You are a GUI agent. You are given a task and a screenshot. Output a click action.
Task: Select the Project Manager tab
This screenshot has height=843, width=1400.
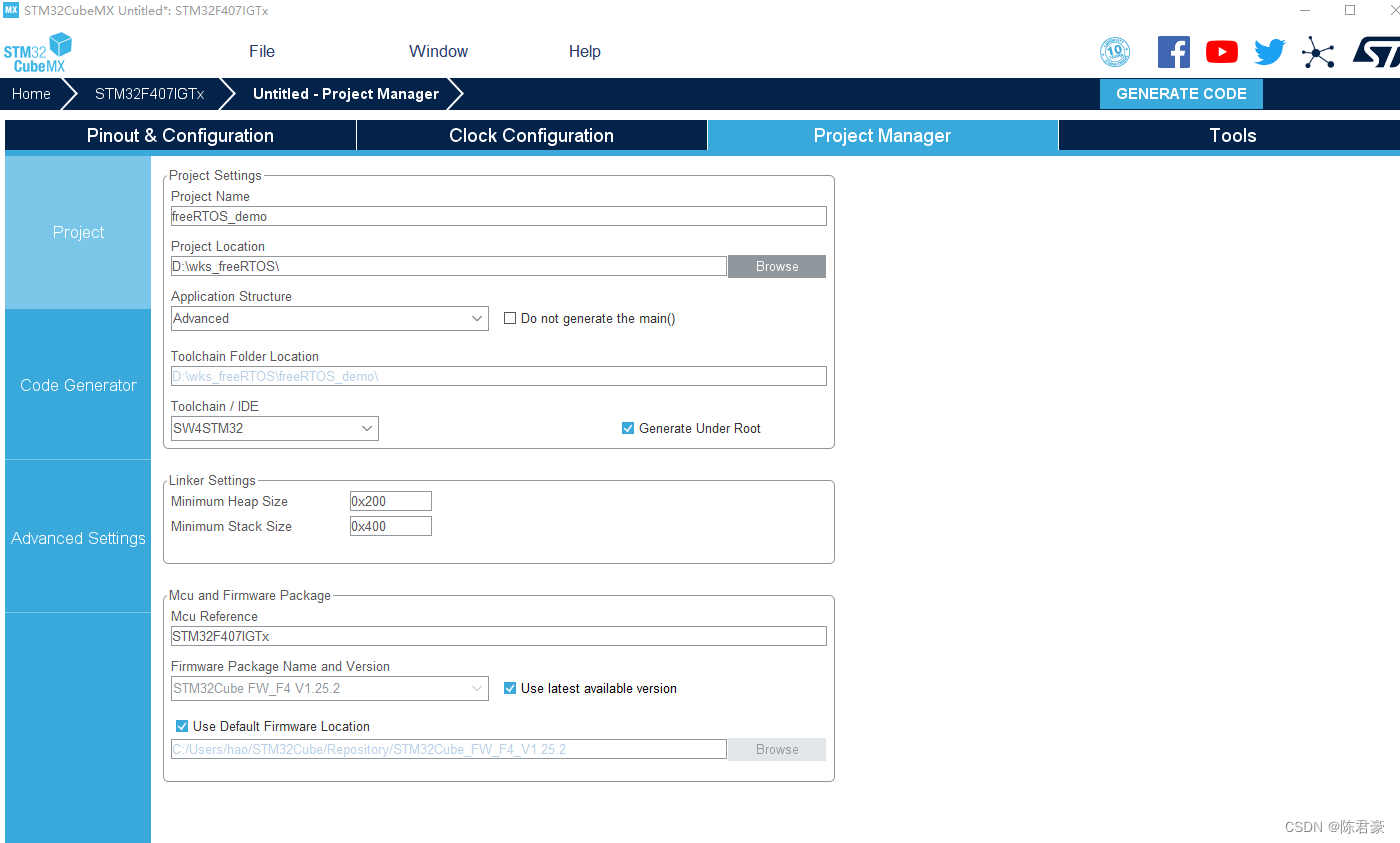[883, 136]
